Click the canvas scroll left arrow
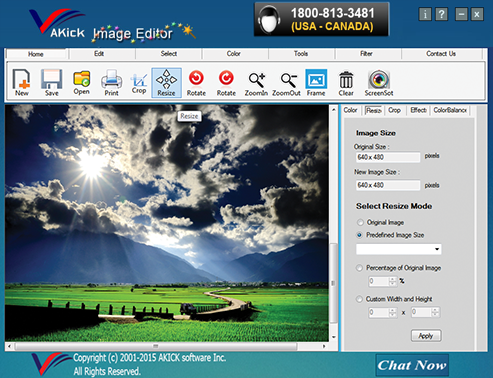Viewport: 493px width, 378px height. tap(9, 346)
